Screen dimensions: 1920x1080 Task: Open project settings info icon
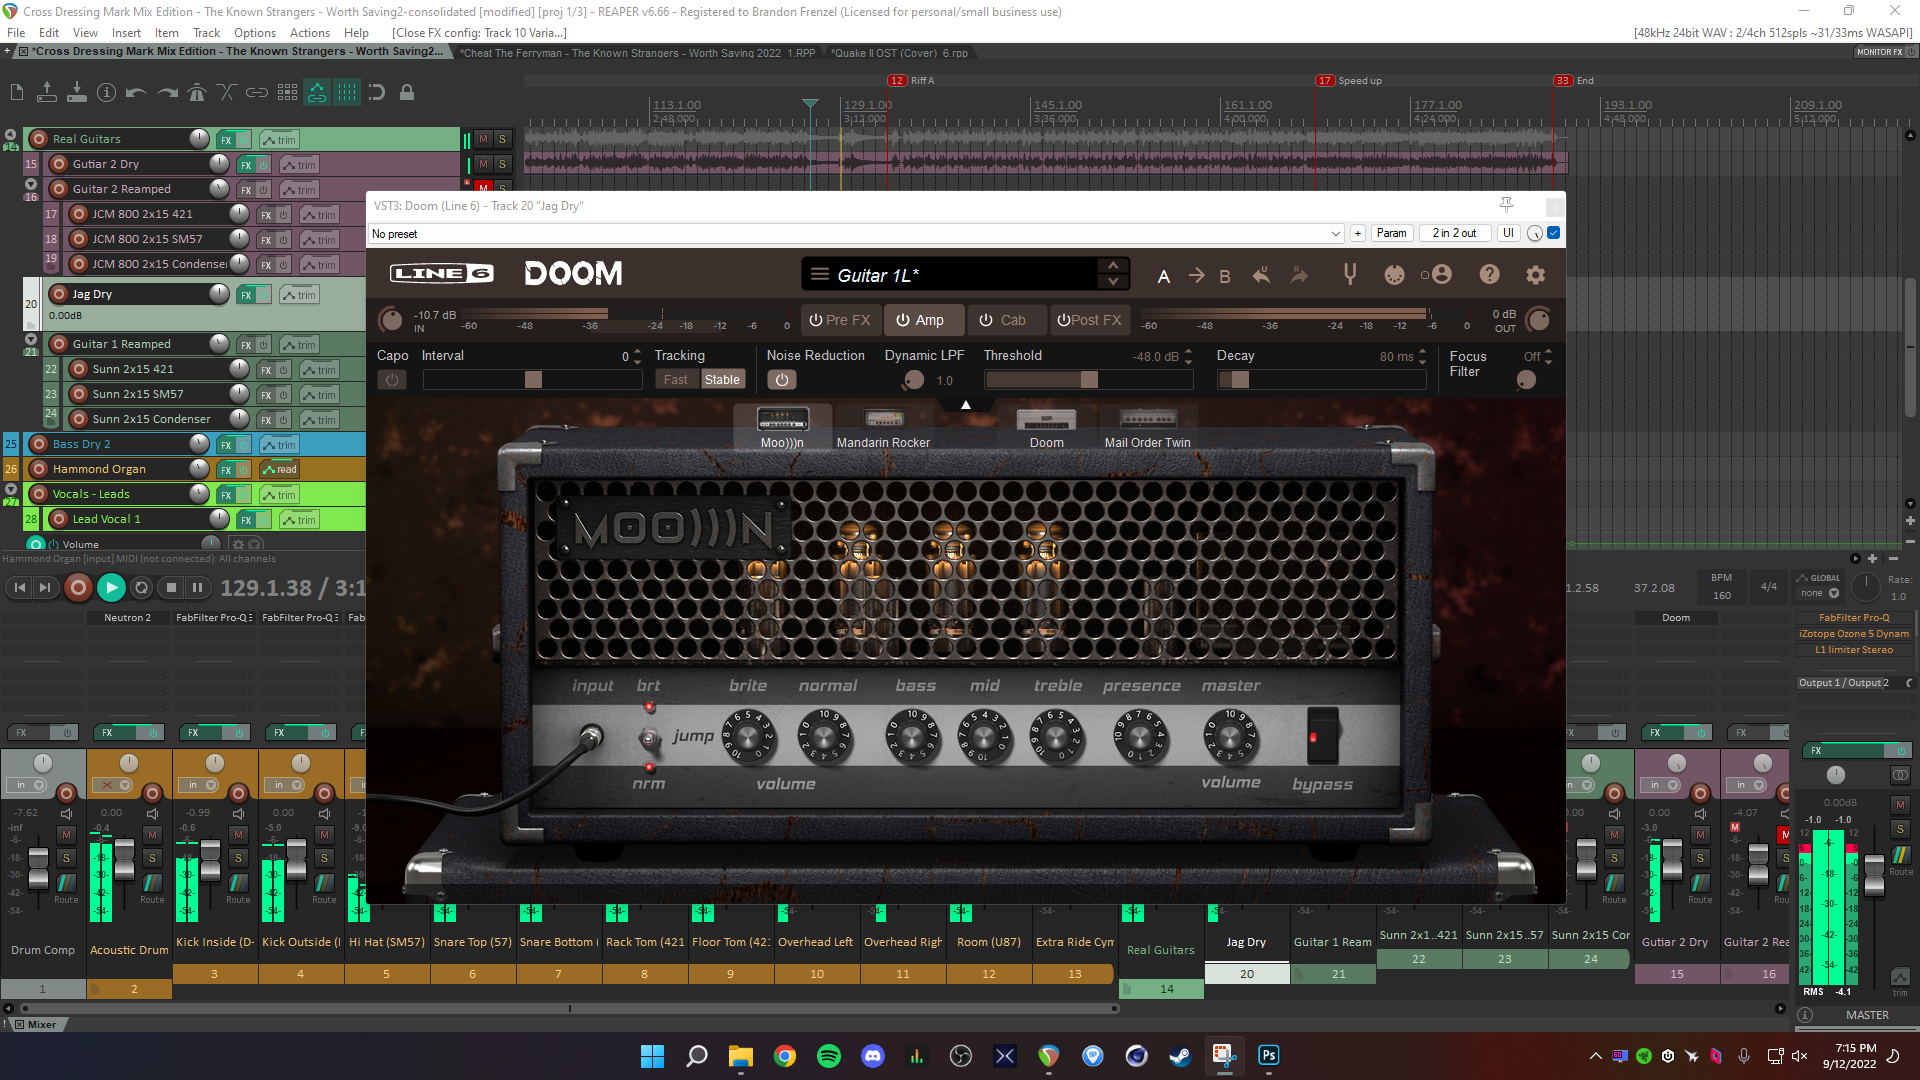[107, 93]
